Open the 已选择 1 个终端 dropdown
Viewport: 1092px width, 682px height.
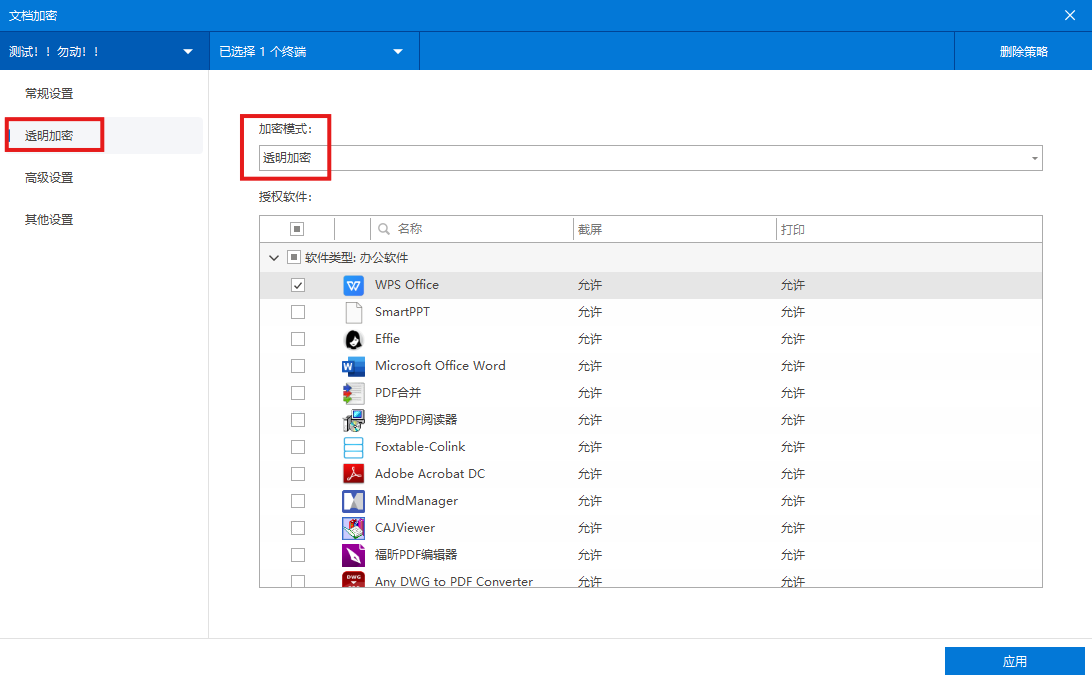click(x=312, y=52)
